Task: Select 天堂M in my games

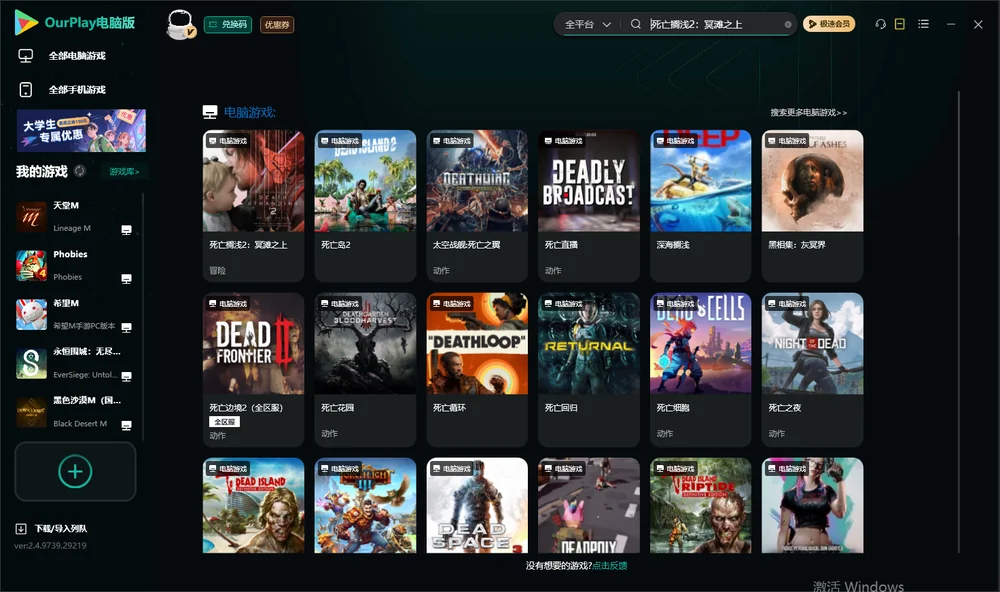Action: click(75, 217)
